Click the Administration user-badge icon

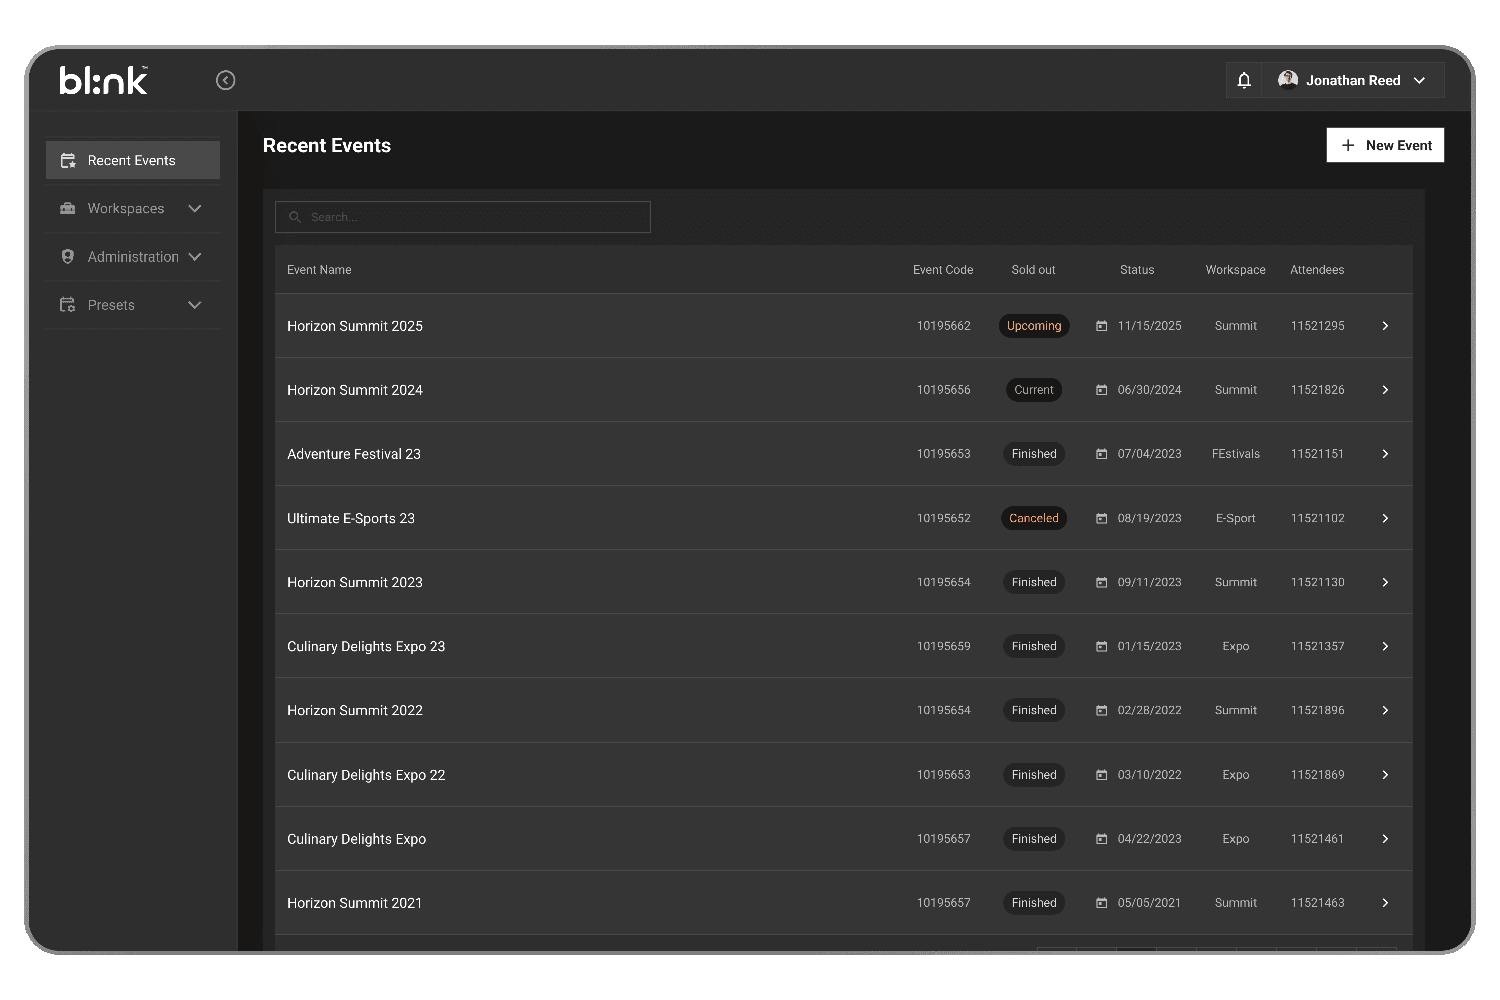click(67, 256)
